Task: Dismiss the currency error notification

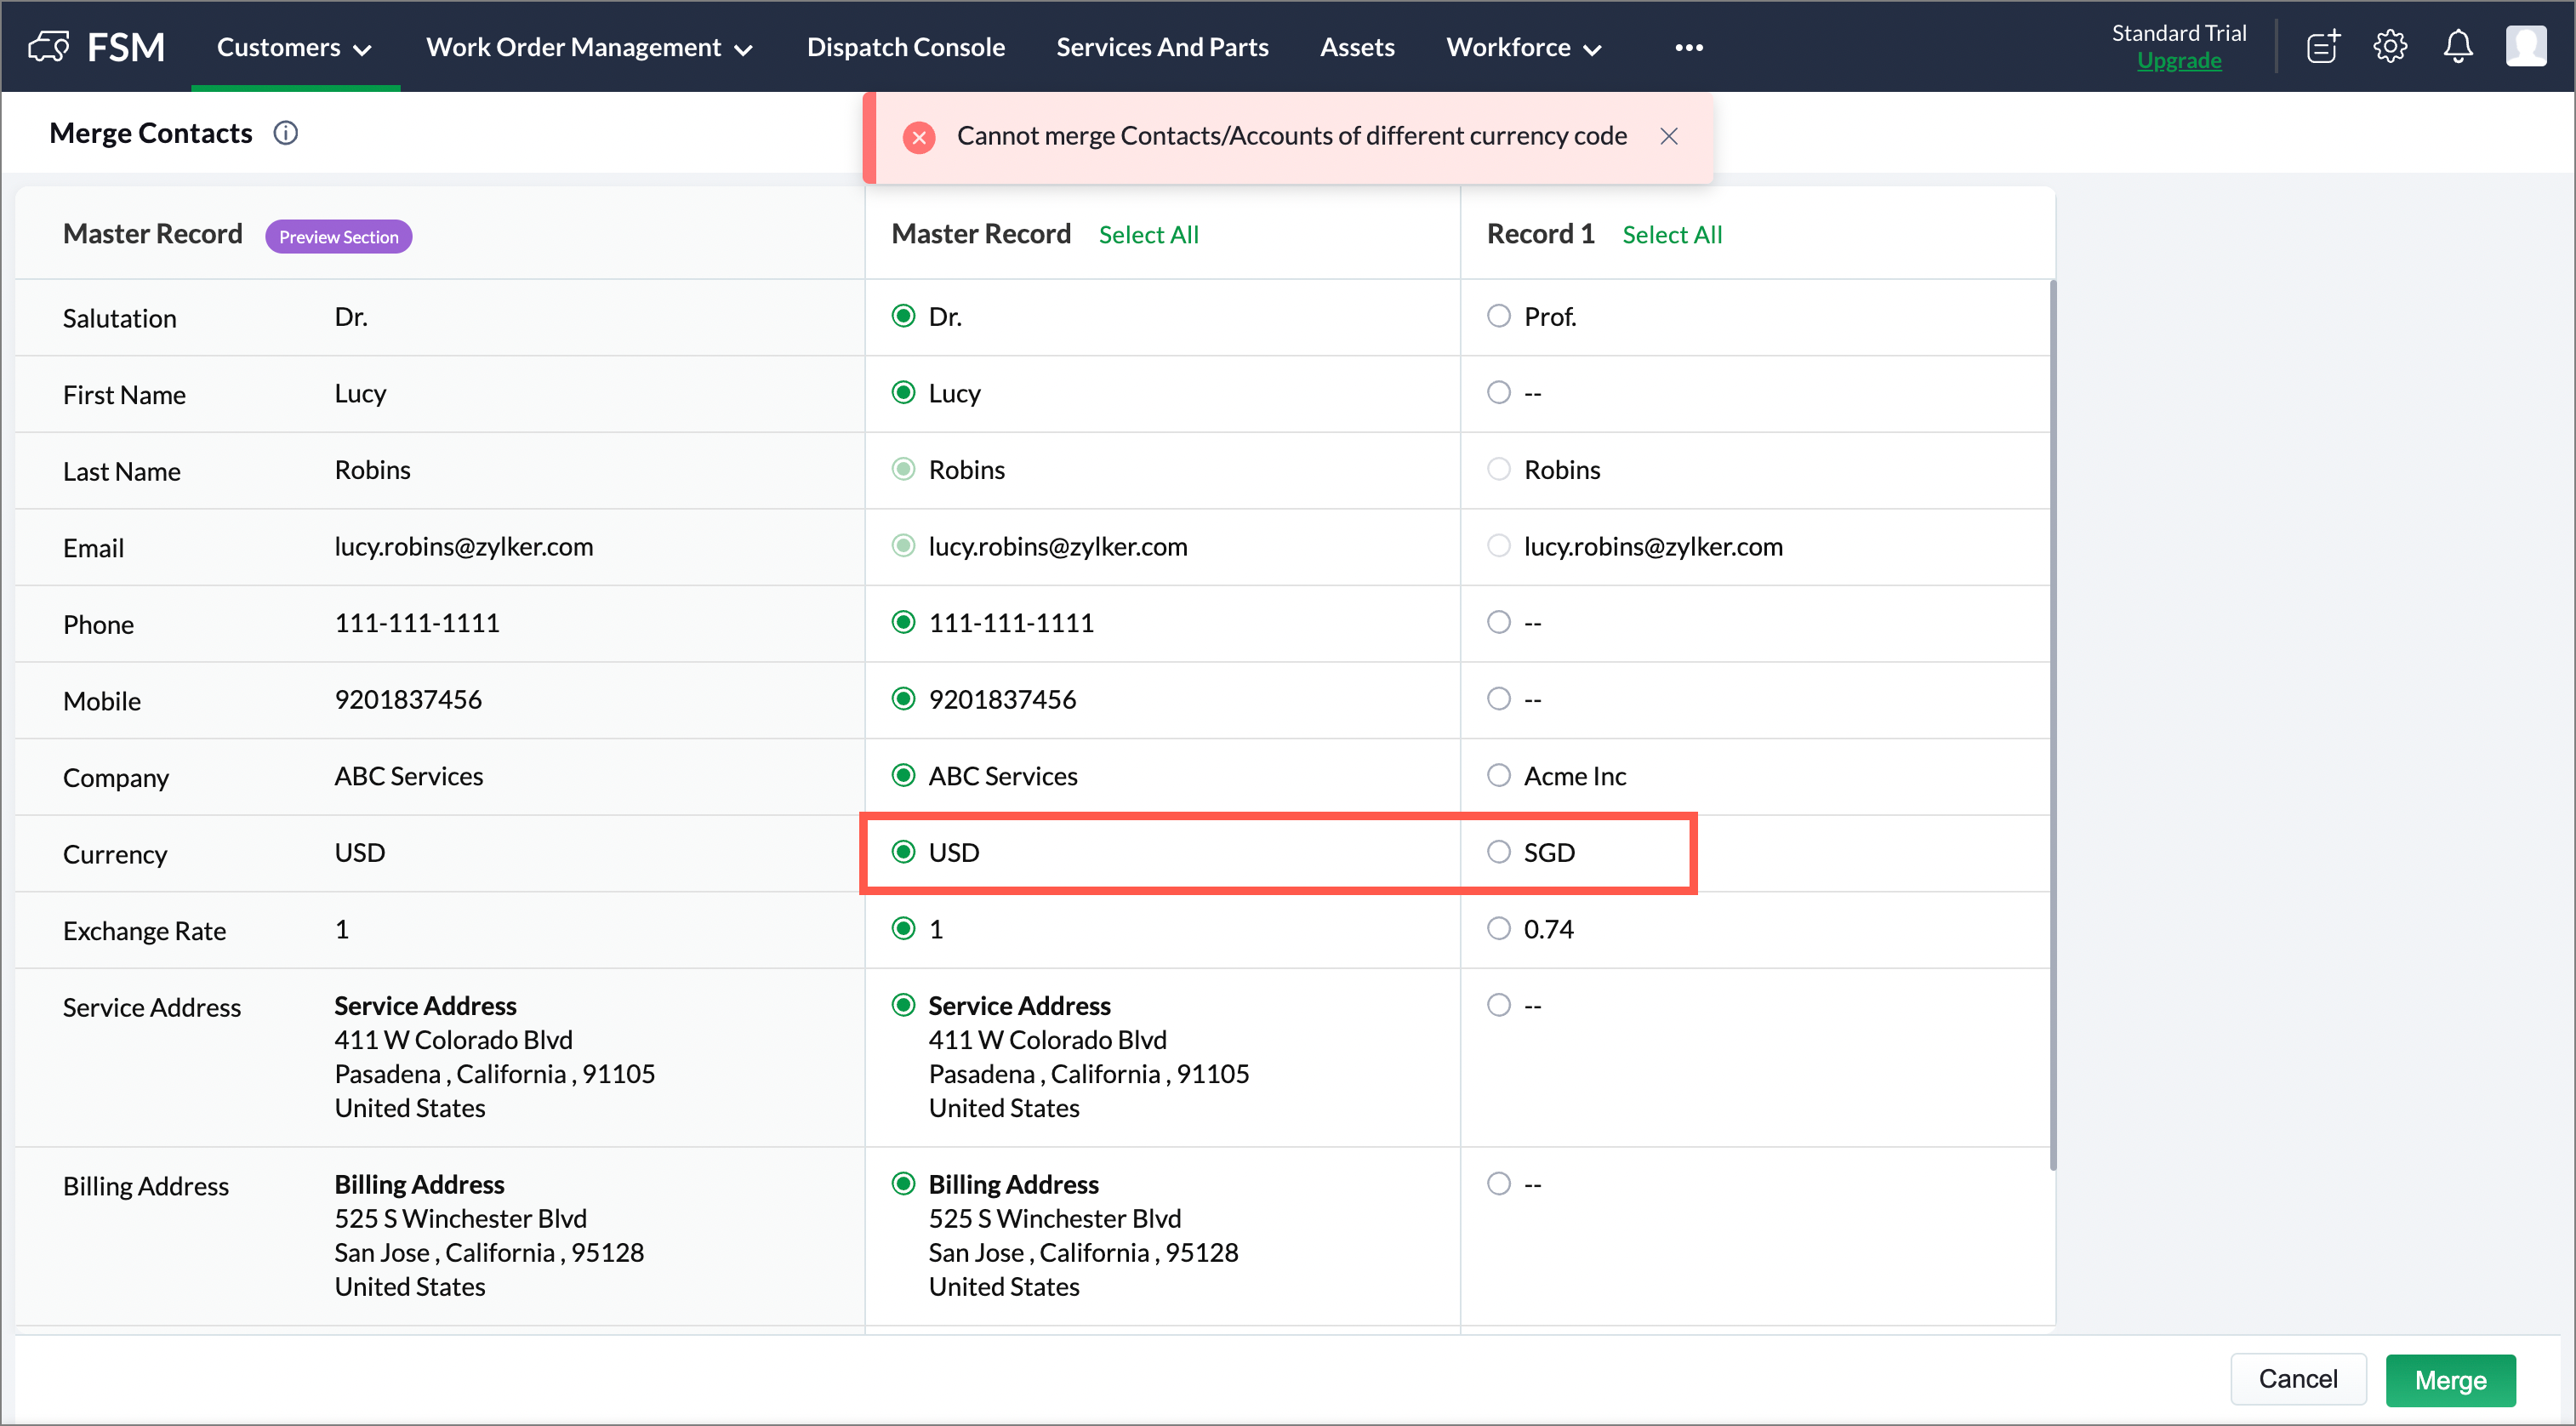Action: tap(1668, 136)
